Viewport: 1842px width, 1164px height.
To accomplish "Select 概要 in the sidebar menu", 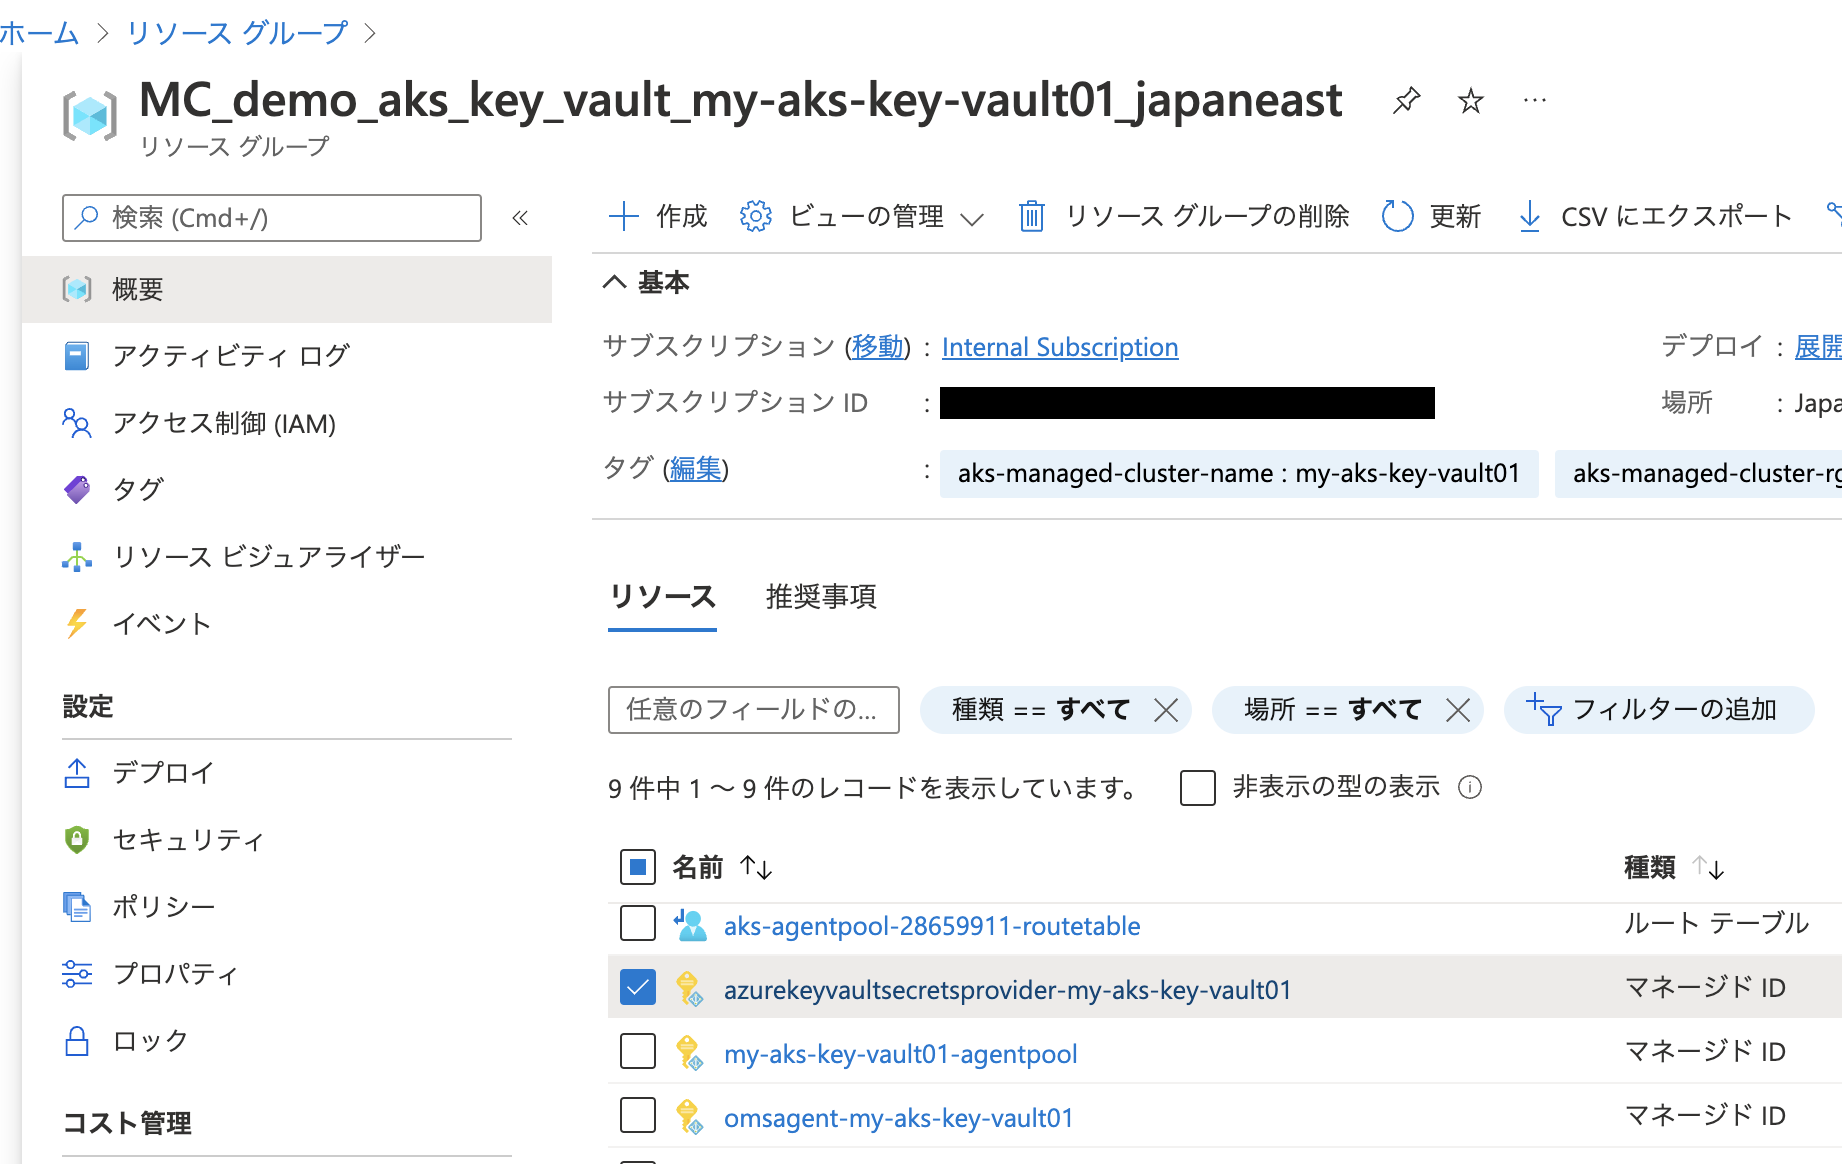I will pos(287,289).
